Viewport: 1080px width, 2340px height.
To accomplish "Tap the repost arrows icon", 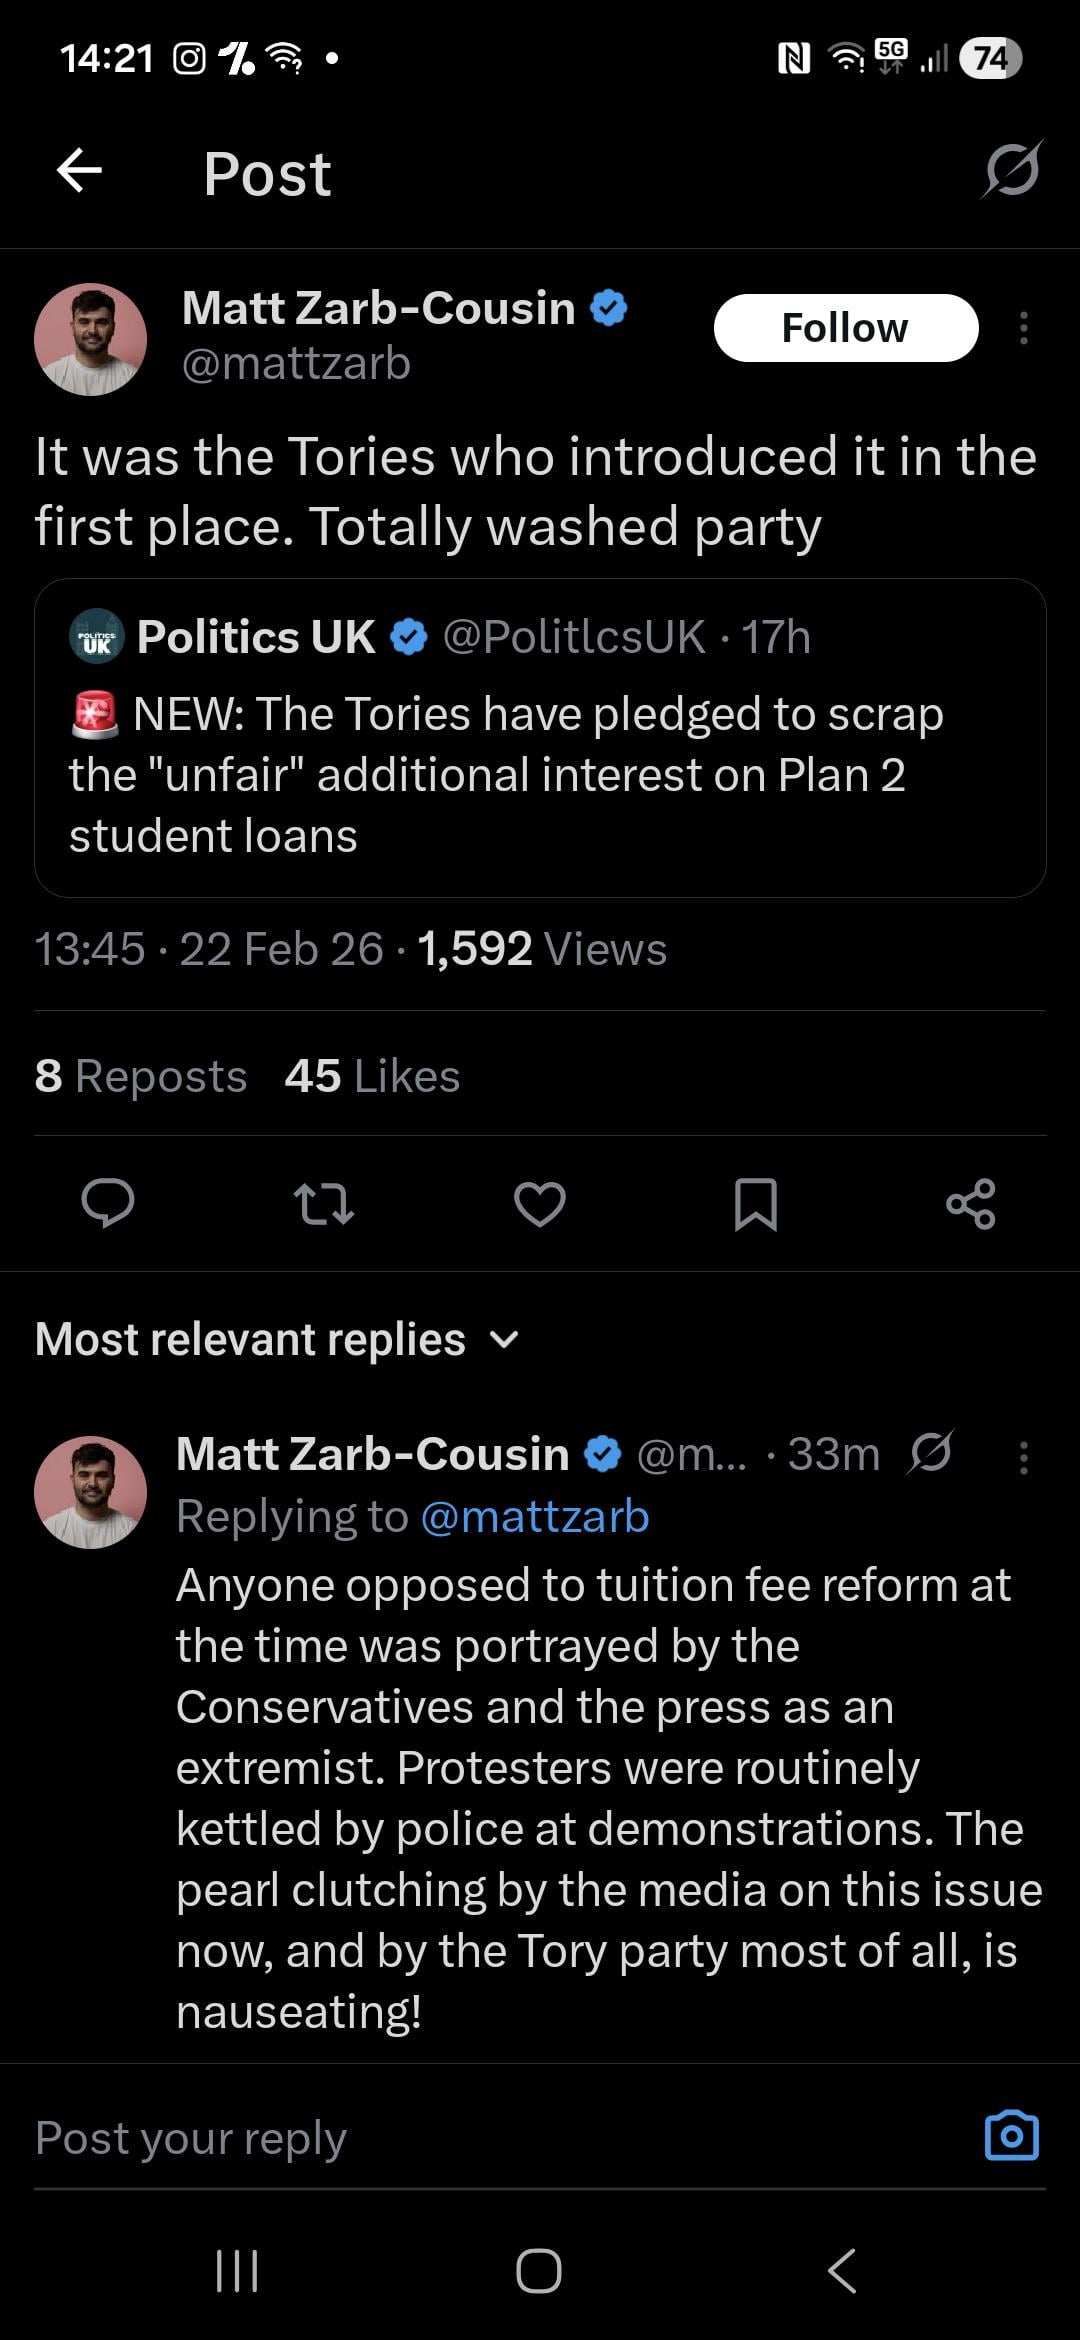I will (323, 1203).
